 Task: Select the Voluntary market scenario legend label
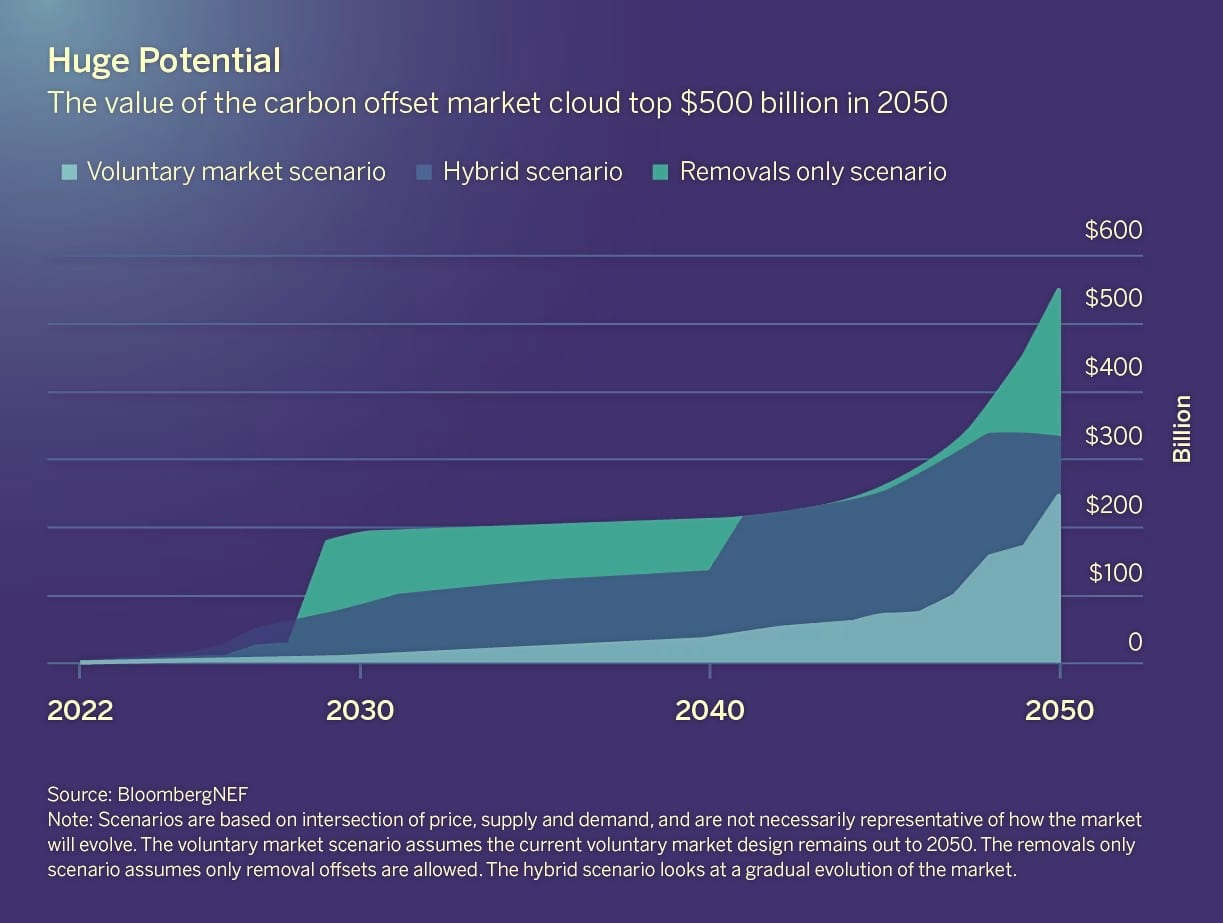pyautogui.click(x=236, y=172)
